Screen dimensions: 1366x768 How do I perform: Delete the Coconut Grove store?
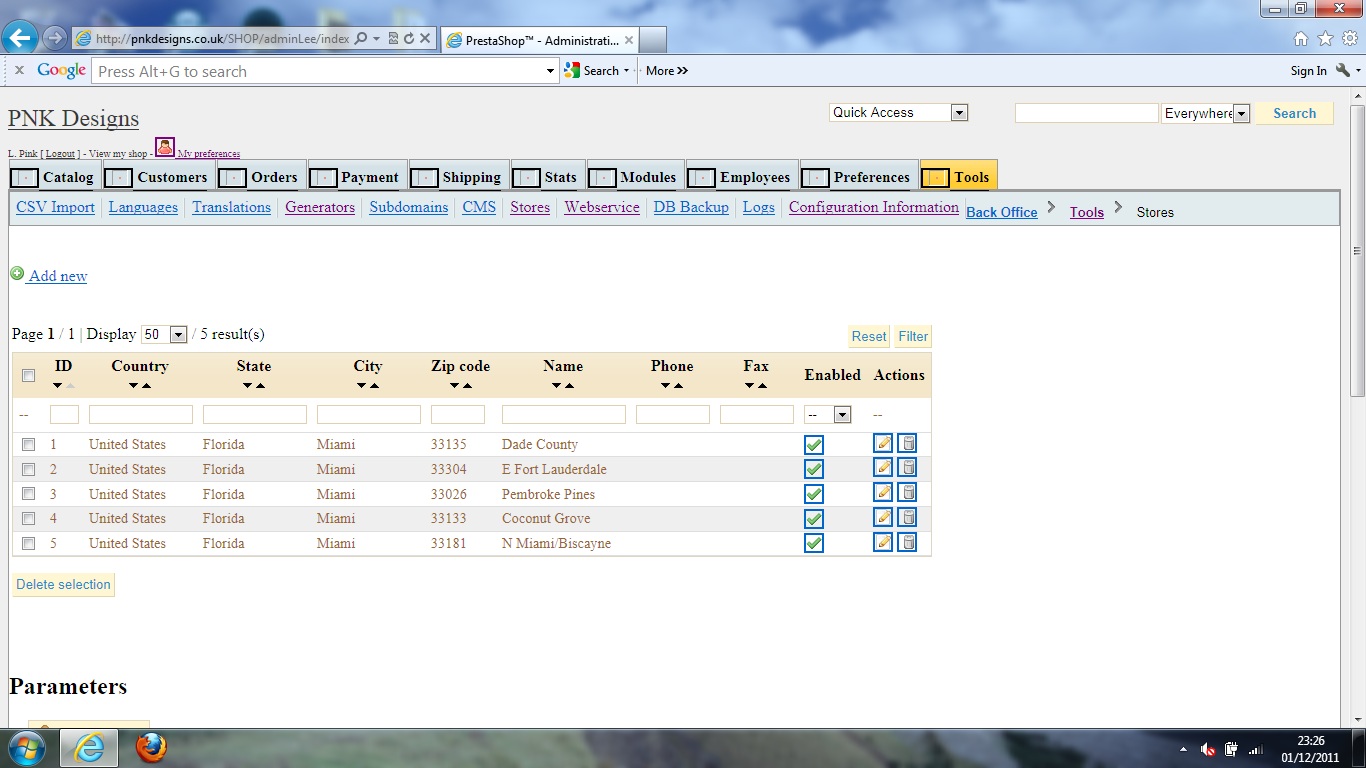pos(907,517)
